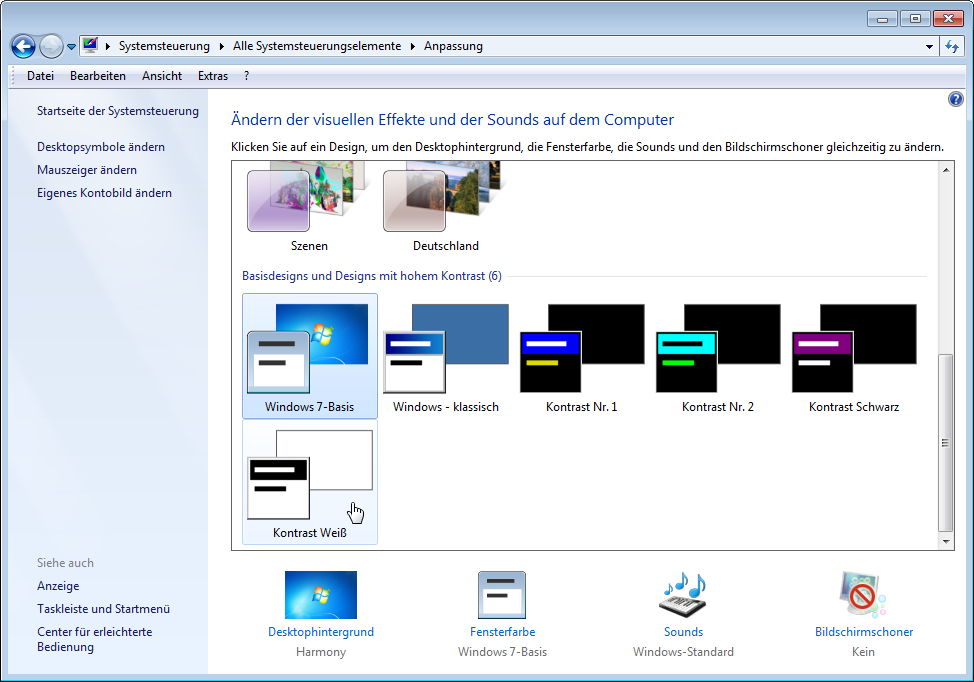Viewport: 974px width, 682px height.
Task: Click Anpassung breadcrumb
Action: [x=453, y=46]
